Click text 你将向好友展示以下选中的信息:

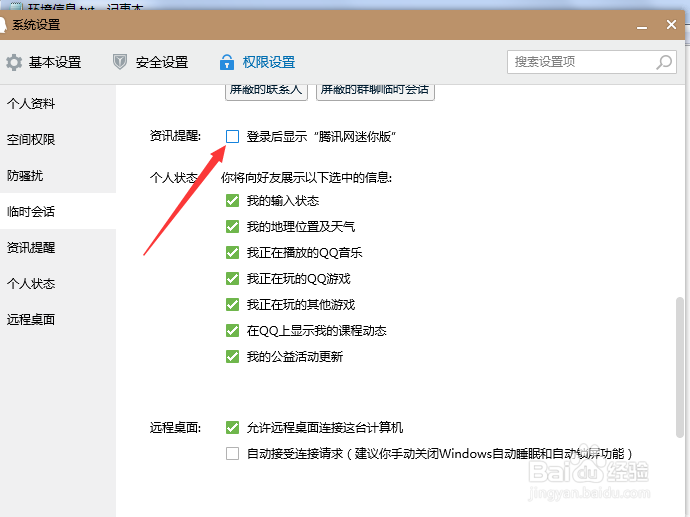tap(306, 178)
